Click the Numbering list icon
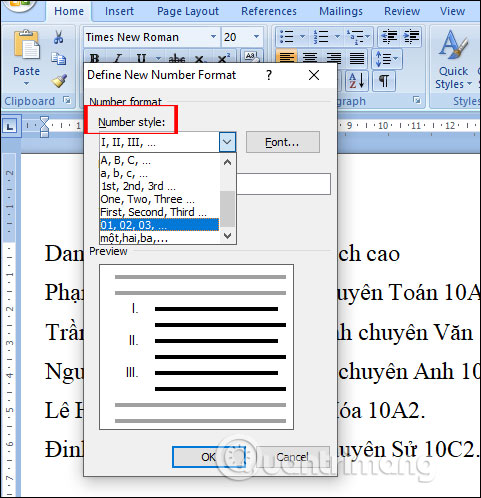Image resolution: width=481 pixels, height=498 pixels. coord(321,36)
